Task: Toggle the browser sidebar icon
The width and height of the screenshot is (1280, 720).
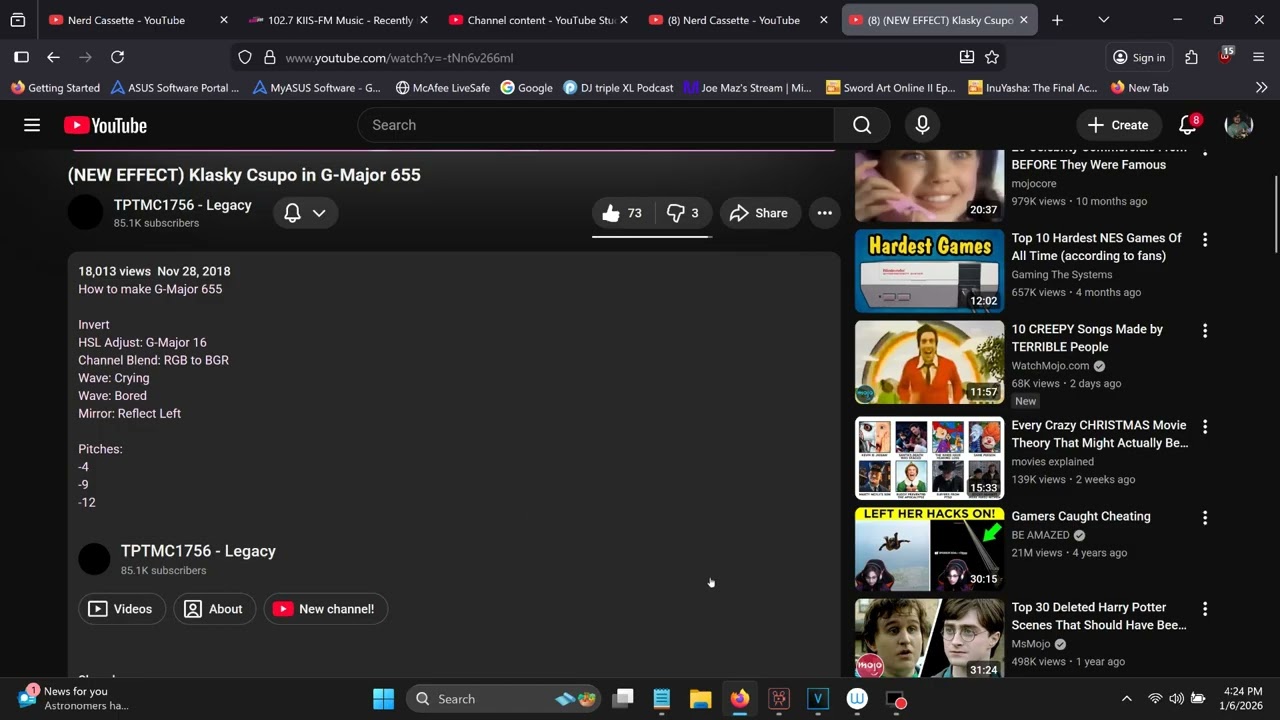Action: pyautogui.click(x=21, y=58)
